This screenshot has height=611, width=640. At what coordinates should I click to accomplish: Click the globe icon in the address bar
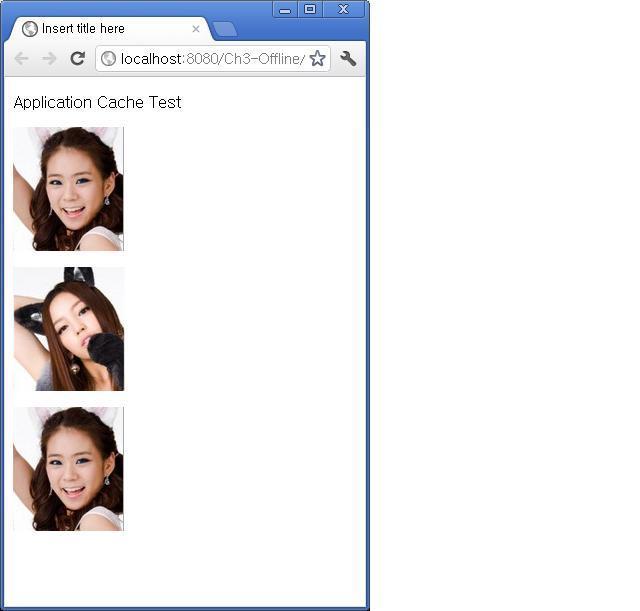point(108,59)
